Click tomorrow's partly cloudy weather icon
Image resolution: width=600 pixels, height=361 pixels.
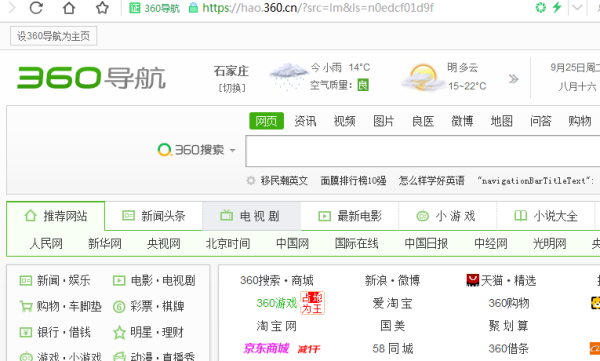click(423, 78)
